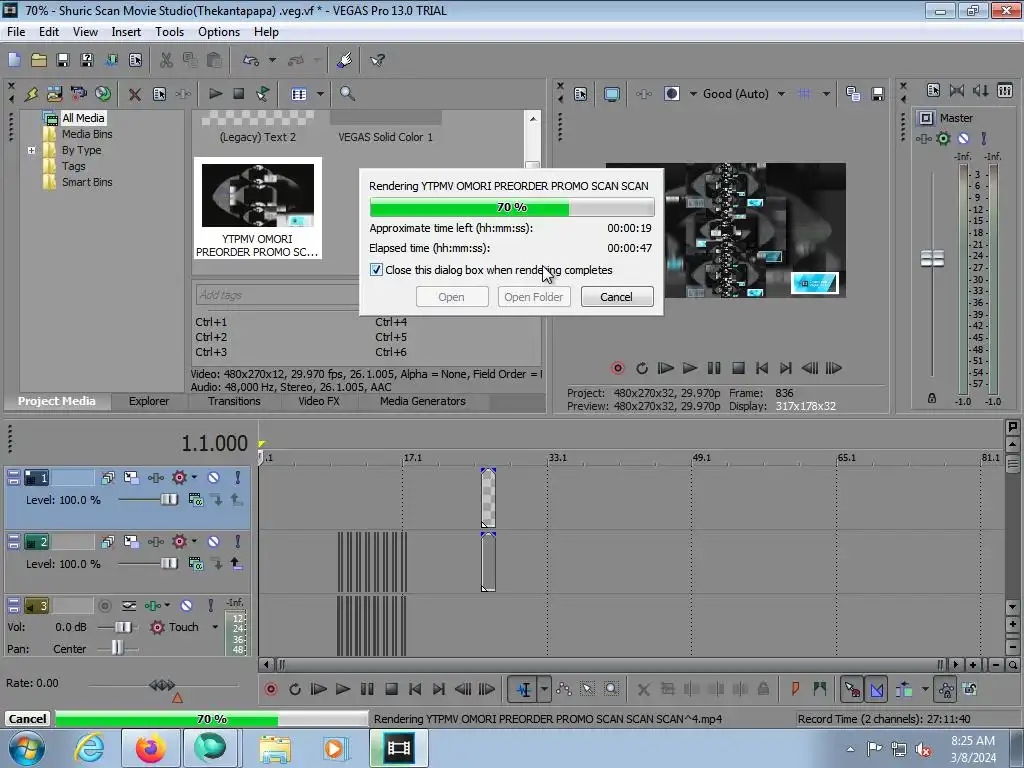
Task: Select the Normal Edit tool in timeline toolbar
Action: (x=524, y=689)
